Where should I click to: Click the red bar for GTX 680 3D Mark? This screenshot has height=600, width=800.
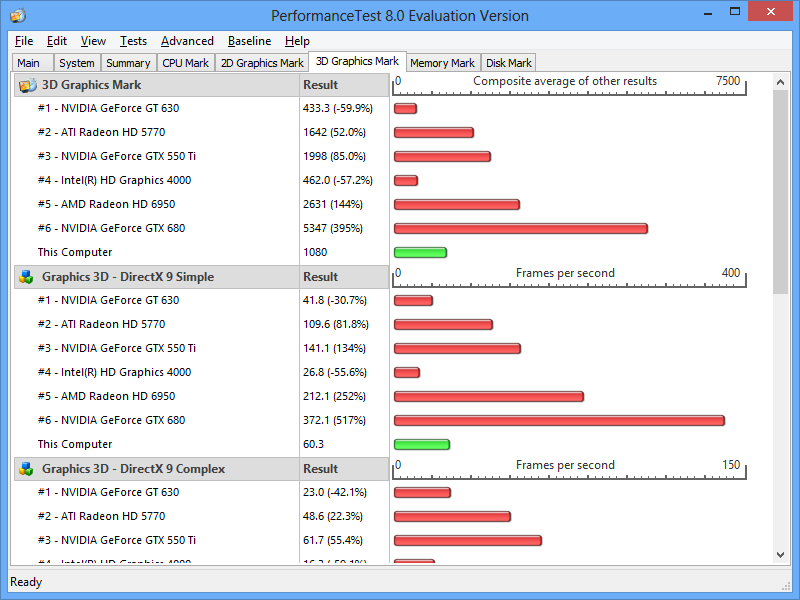[x=521, y=229]
